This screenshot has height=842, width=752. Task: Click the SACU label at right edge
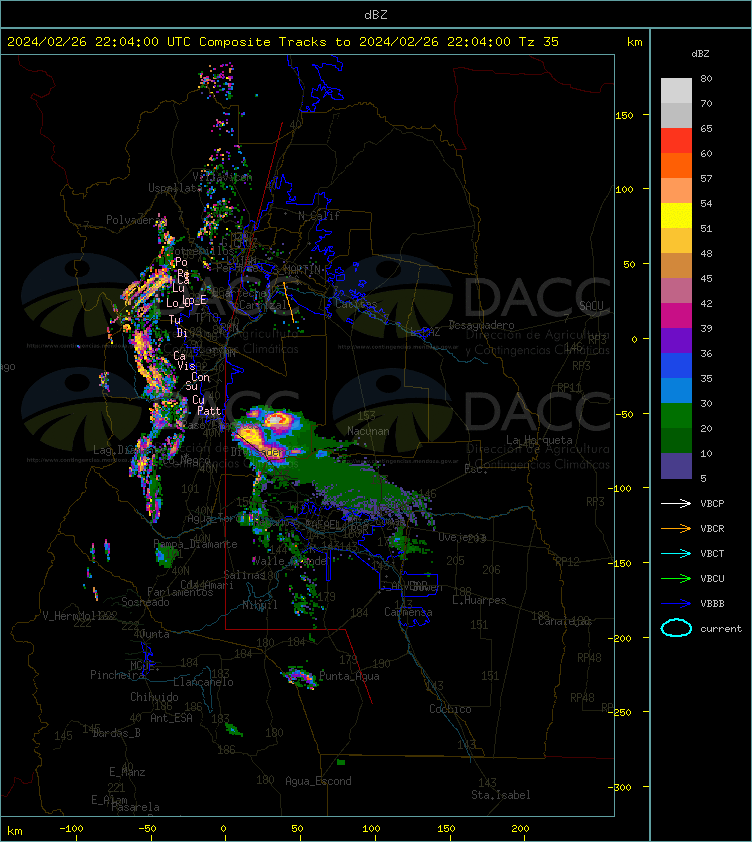tap(591, 306)
